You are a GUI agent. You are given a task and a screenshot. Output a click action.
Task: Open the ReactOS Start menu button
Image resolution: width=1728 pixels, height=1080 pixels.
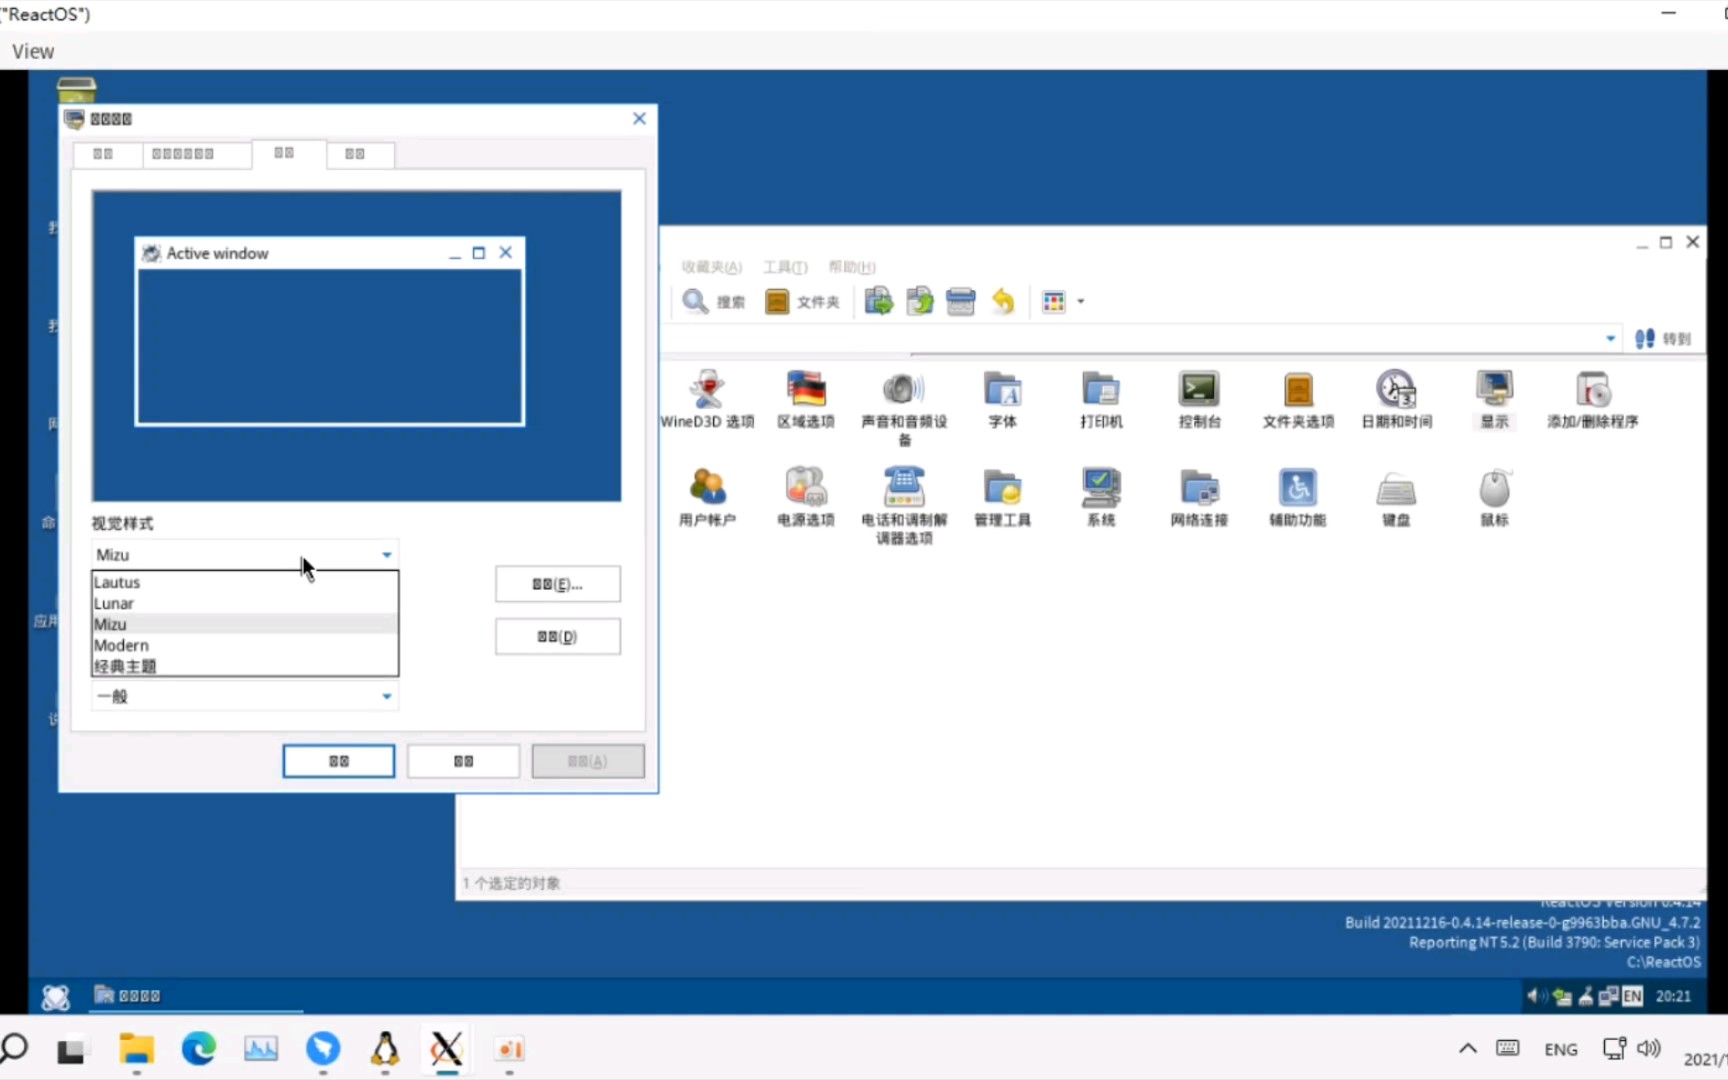[x=55, y=996]
